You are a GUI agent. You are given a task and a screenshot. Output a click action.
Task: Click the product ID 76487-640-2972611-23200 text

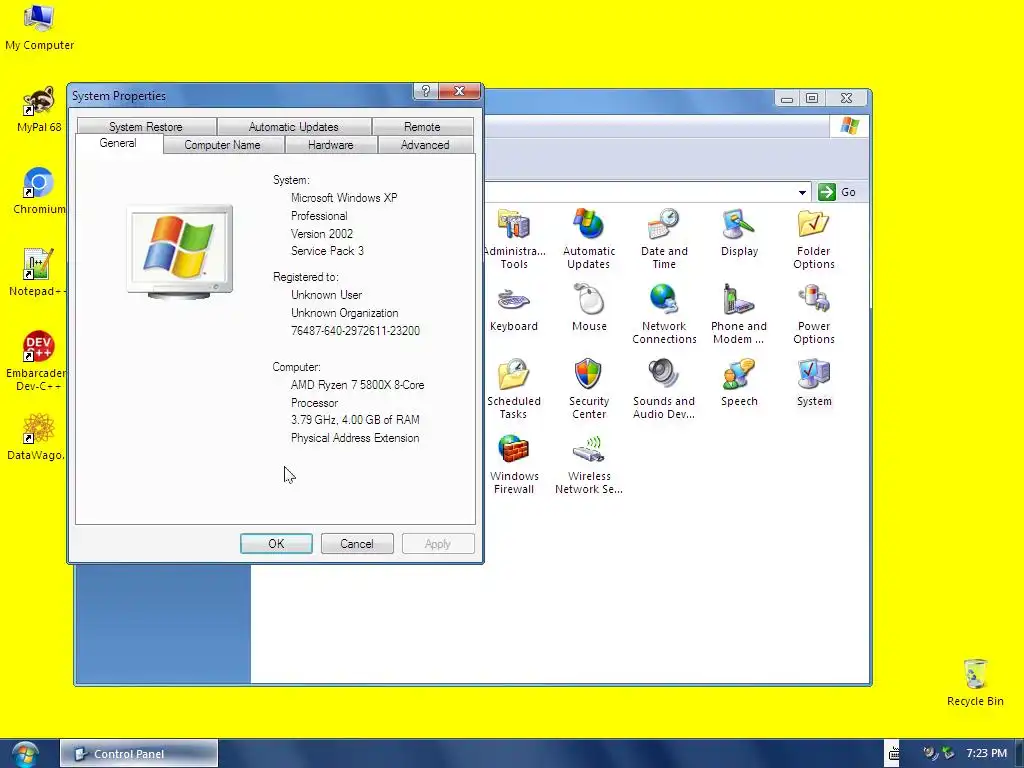click(355, 331)
